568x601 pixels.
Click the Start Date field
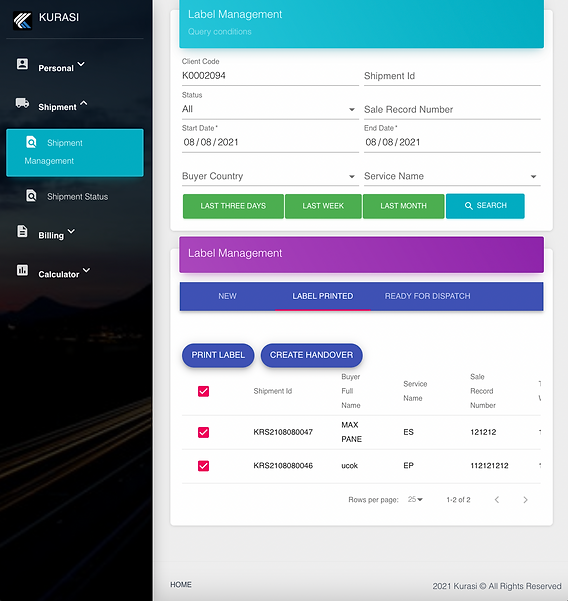tap(270, 142)
